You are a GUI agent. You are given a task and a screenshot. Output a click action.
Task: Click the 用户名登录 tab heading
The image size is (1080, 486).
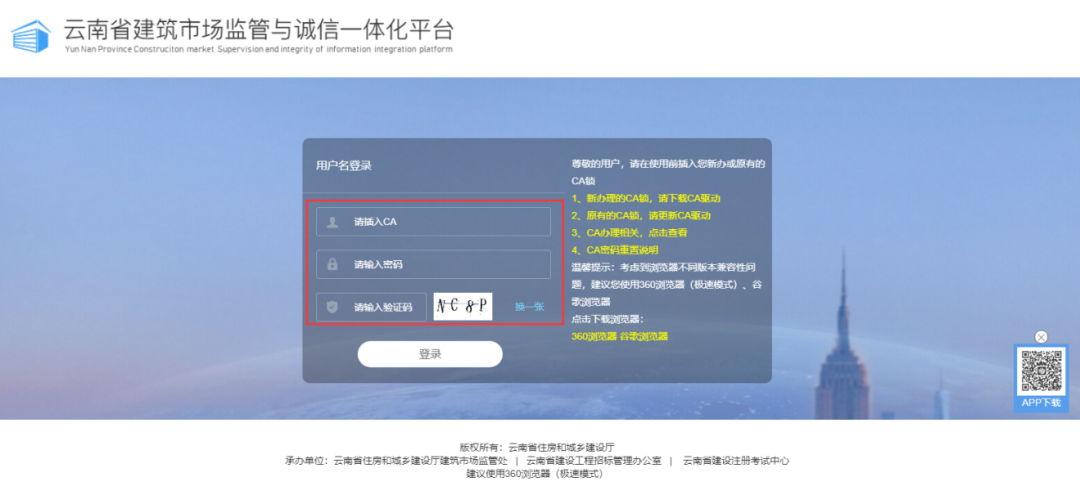[344, 165]
